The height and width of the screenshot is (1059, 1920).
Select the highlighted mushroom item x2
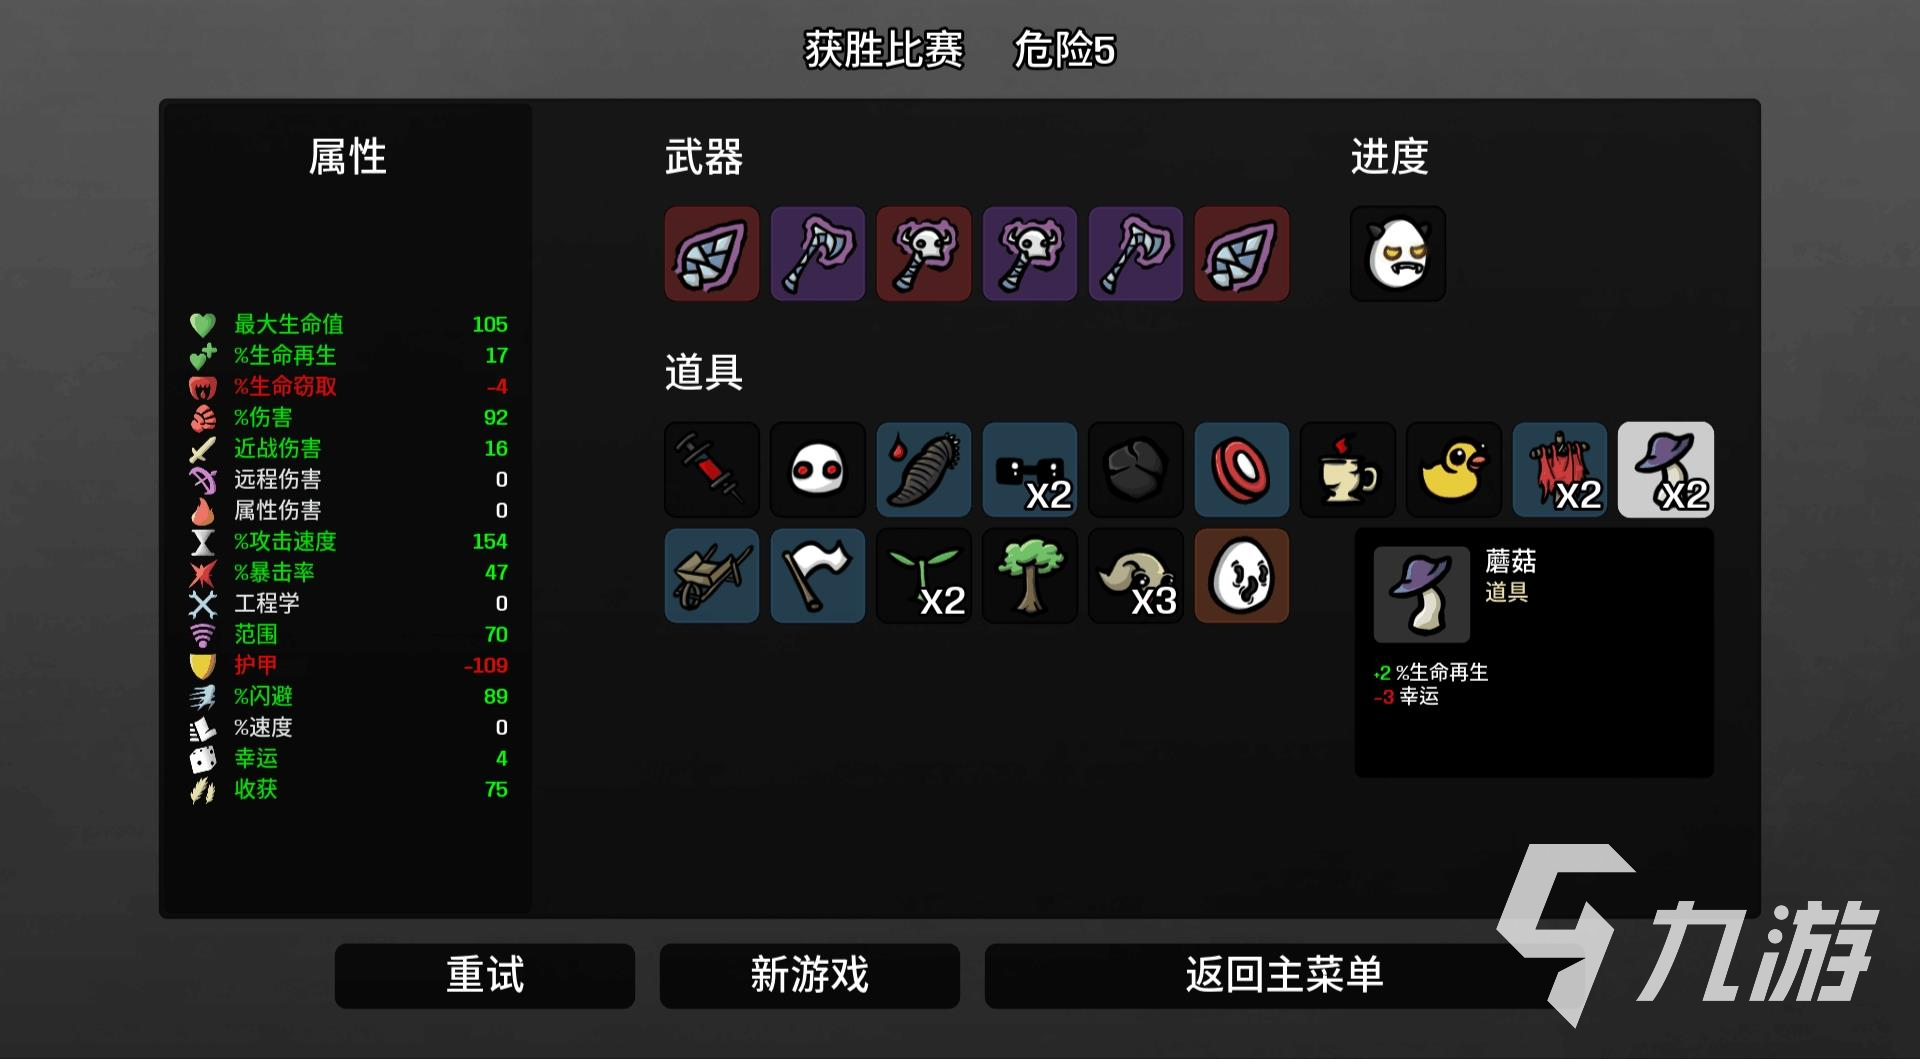coord(1666,469)
